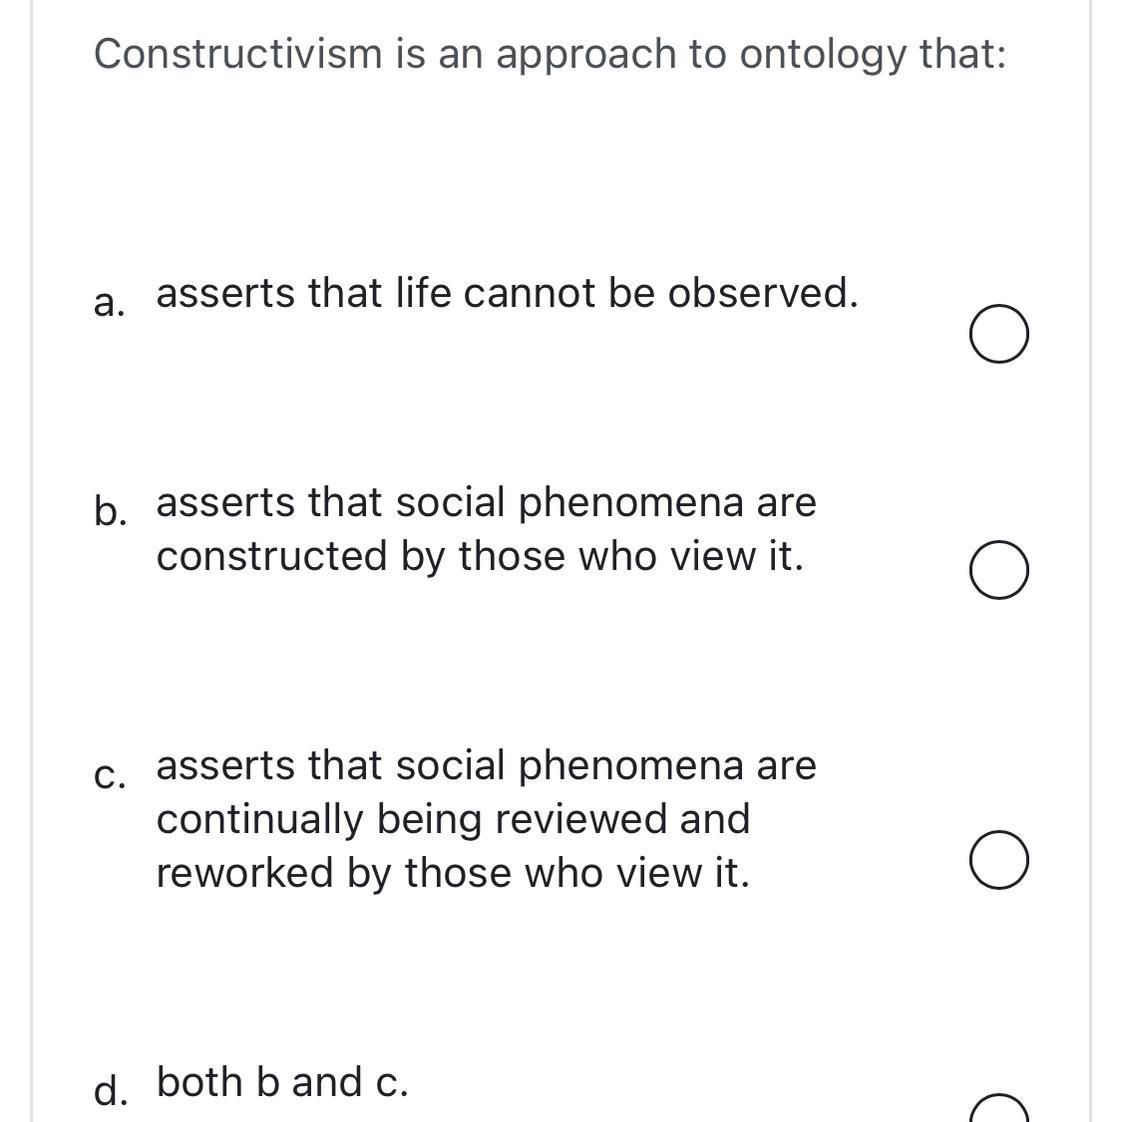Screen dimensions: 1122x1122
Task: Click the line 'constructed by those who view it.'
Action: coord(479,557)
